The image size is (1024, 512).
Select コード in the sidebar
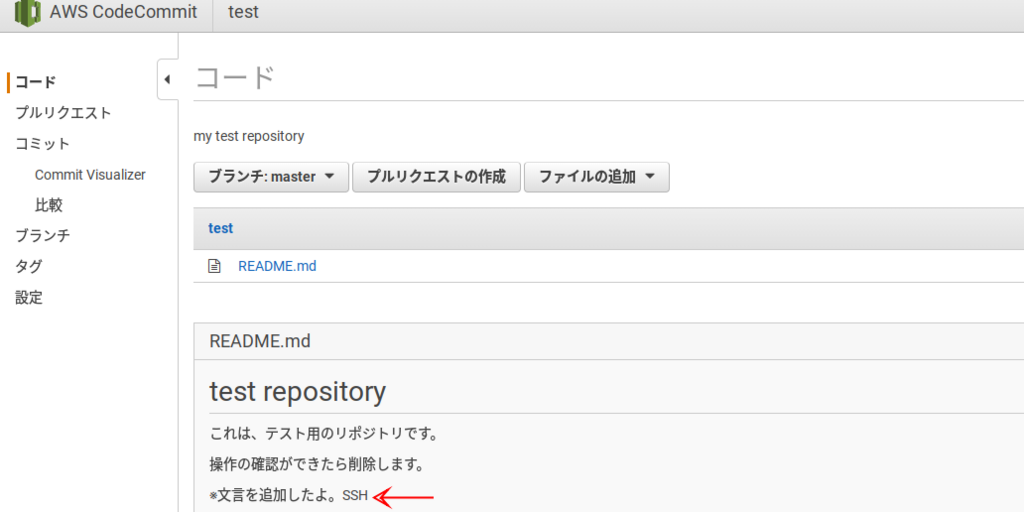click(36, 82)
